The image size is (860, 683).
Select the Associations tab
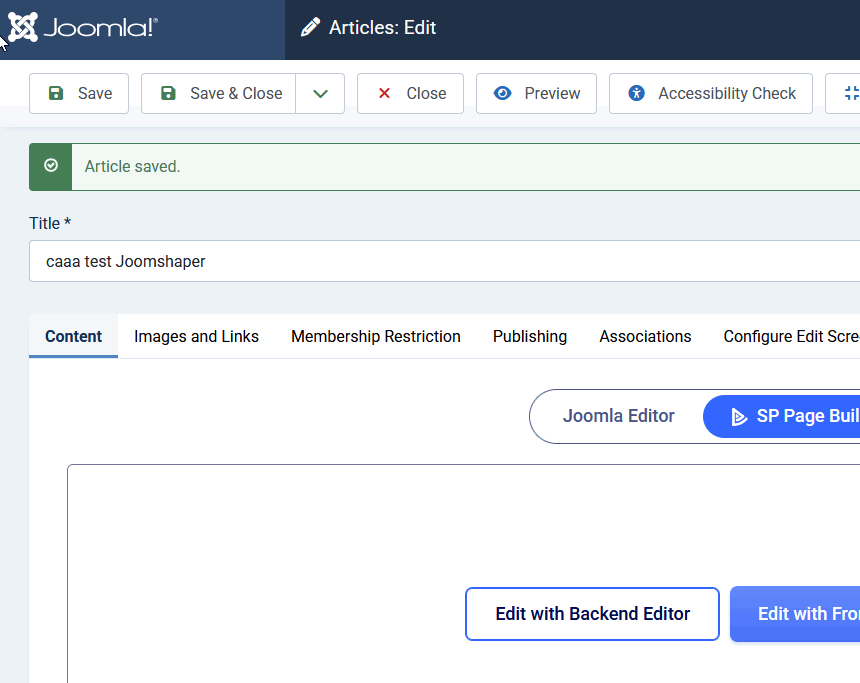(x=645, y=336)
